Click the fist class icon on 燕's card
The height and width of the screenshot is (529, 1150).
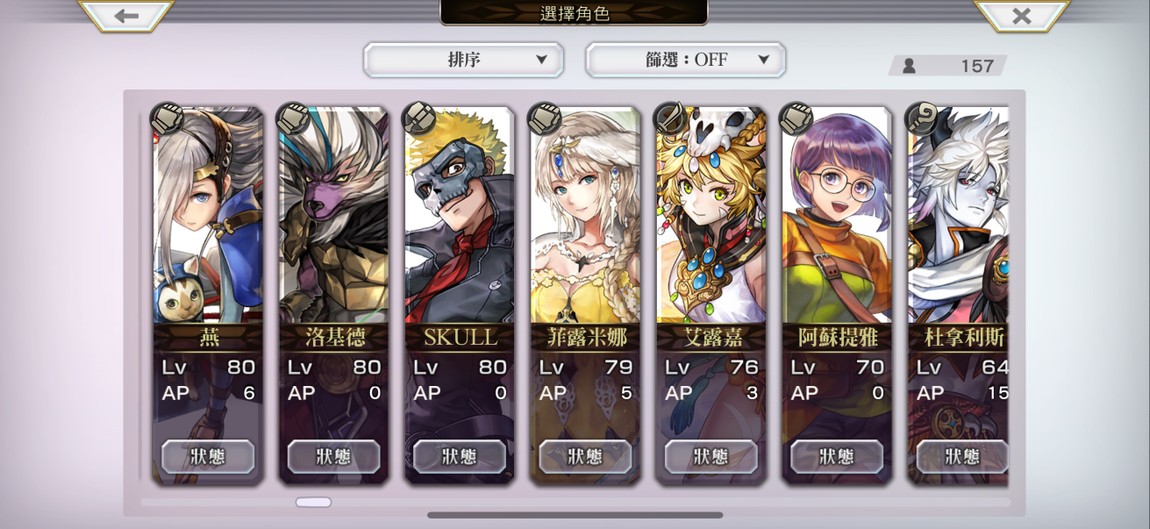tap(168, 118)
